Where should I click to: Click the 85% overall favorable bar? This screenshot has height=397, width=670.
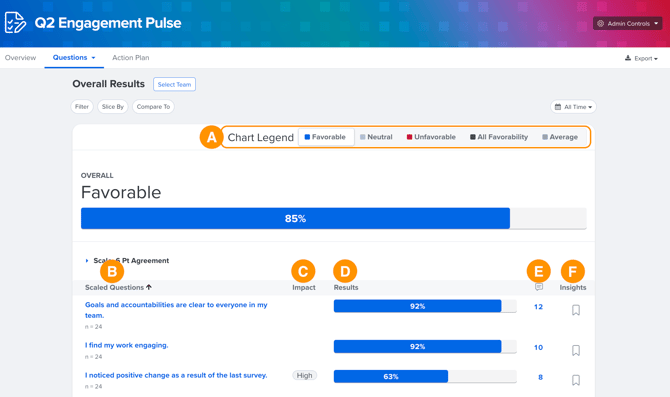(295, 218)
